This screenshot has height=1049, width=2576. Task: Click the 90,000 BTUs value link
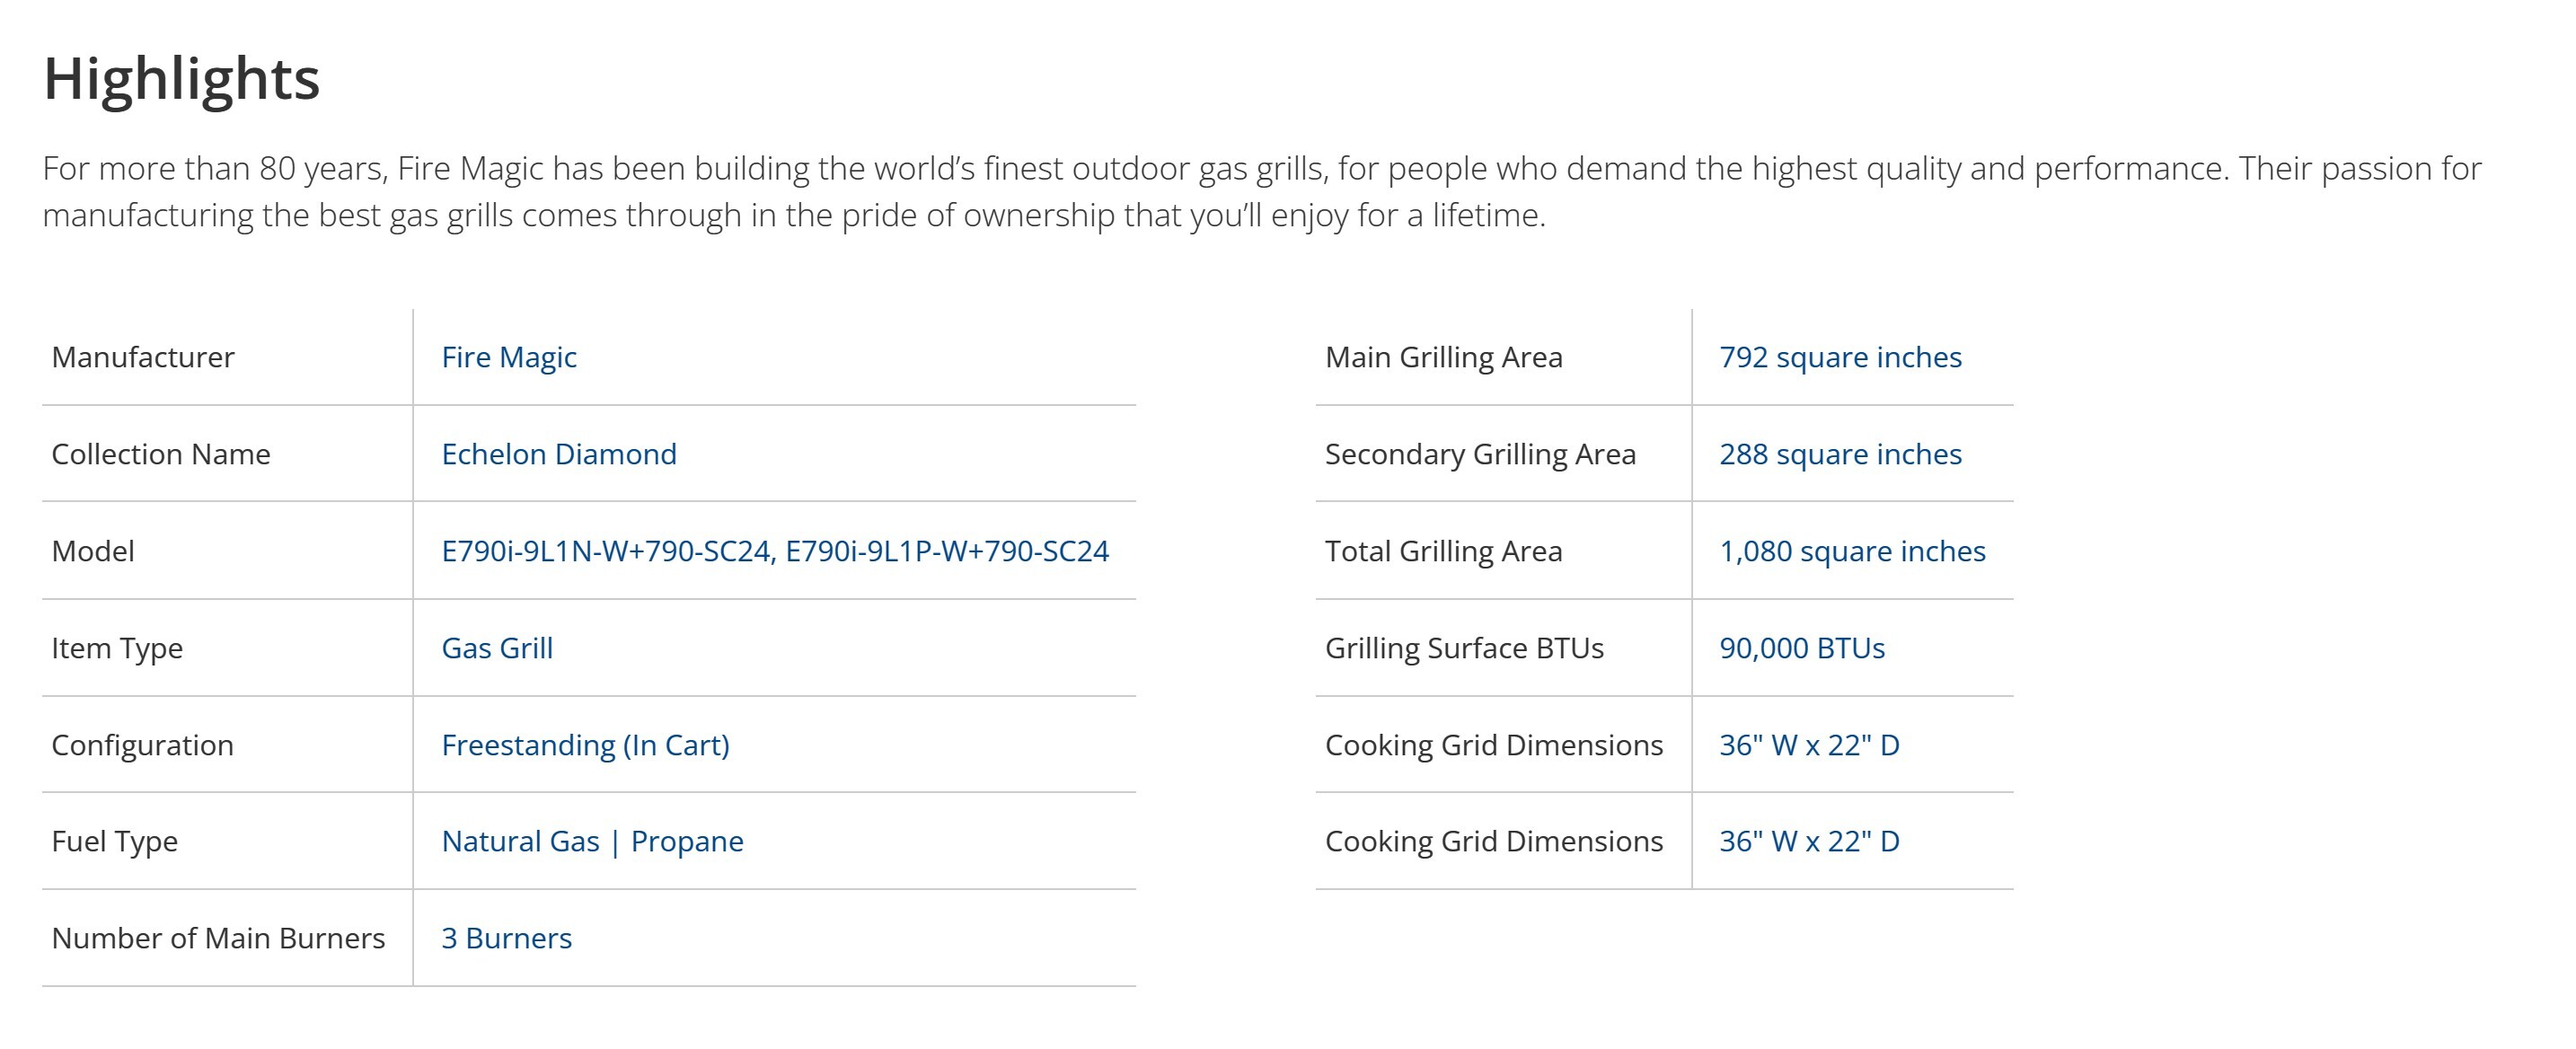[x=1802, y=648]
